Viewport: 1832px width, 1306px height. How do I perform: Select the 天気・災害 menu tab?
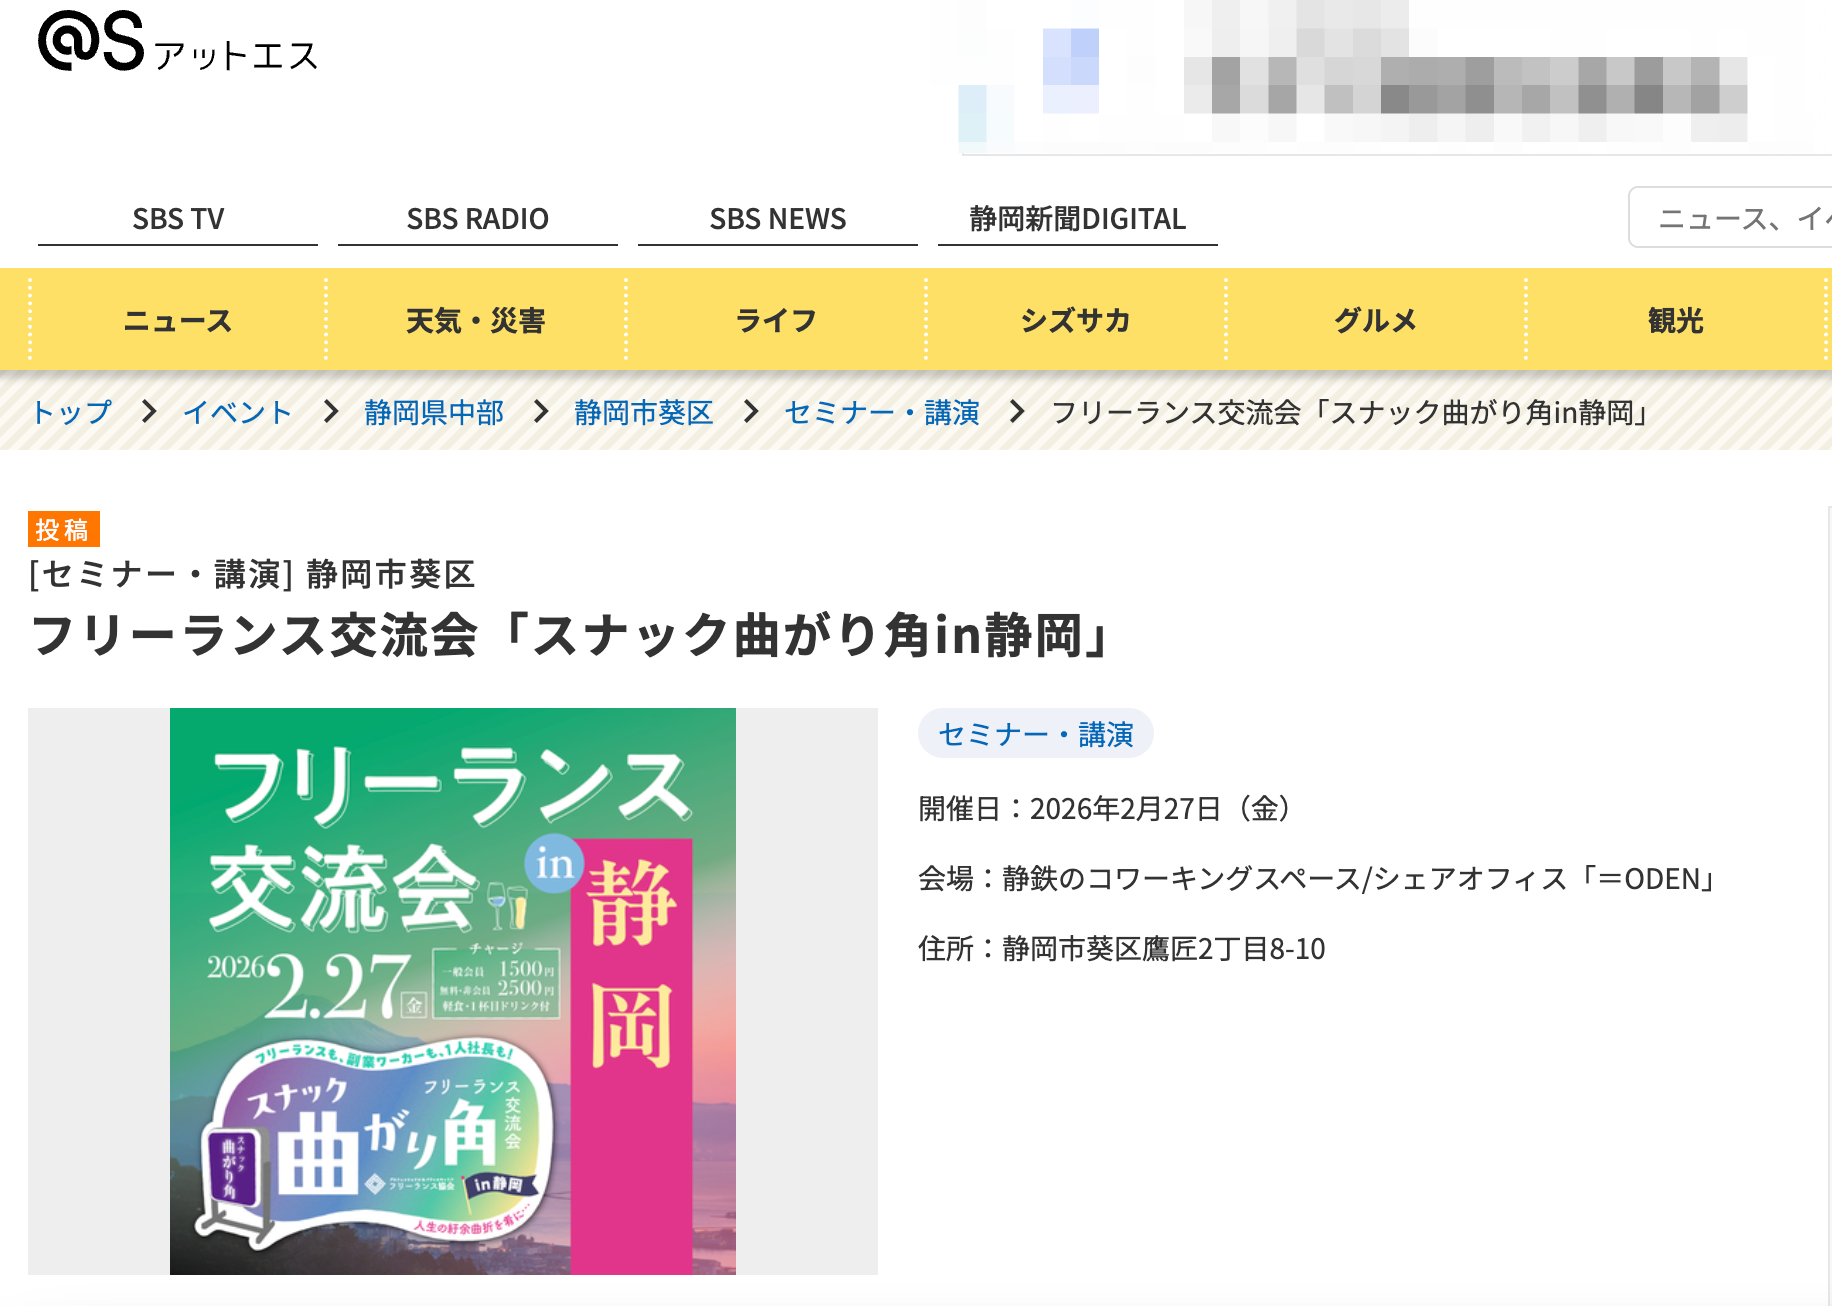coord(475,321)
